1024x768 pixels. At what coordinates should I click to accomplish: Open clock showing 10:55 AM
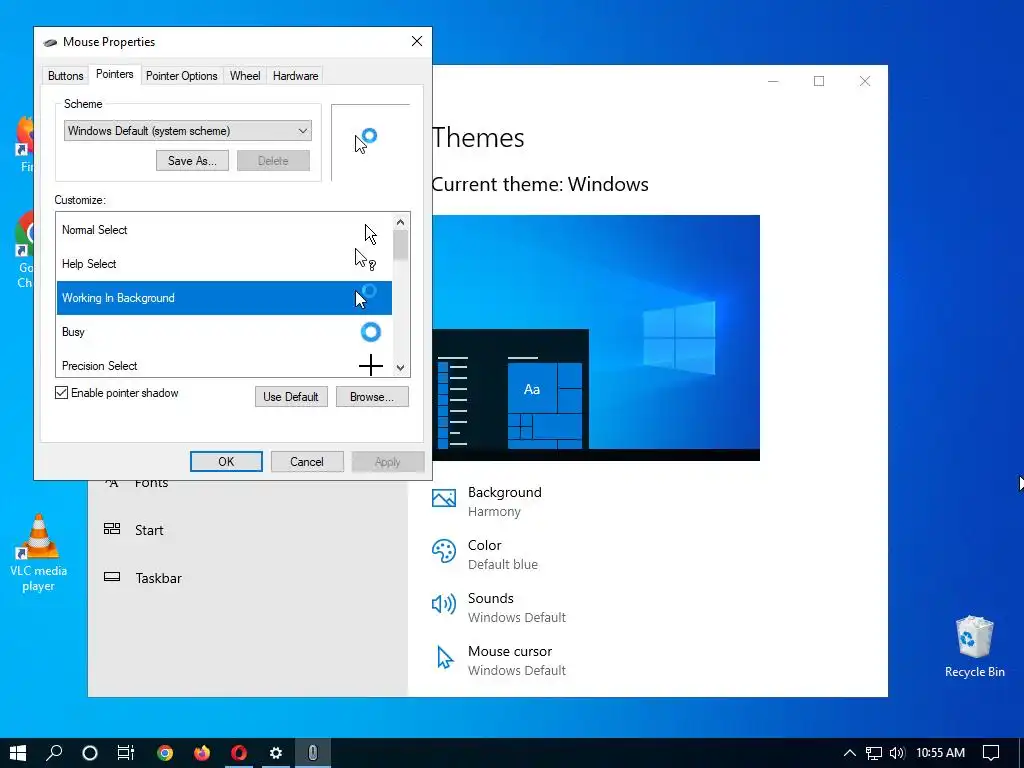pos(940,753)
